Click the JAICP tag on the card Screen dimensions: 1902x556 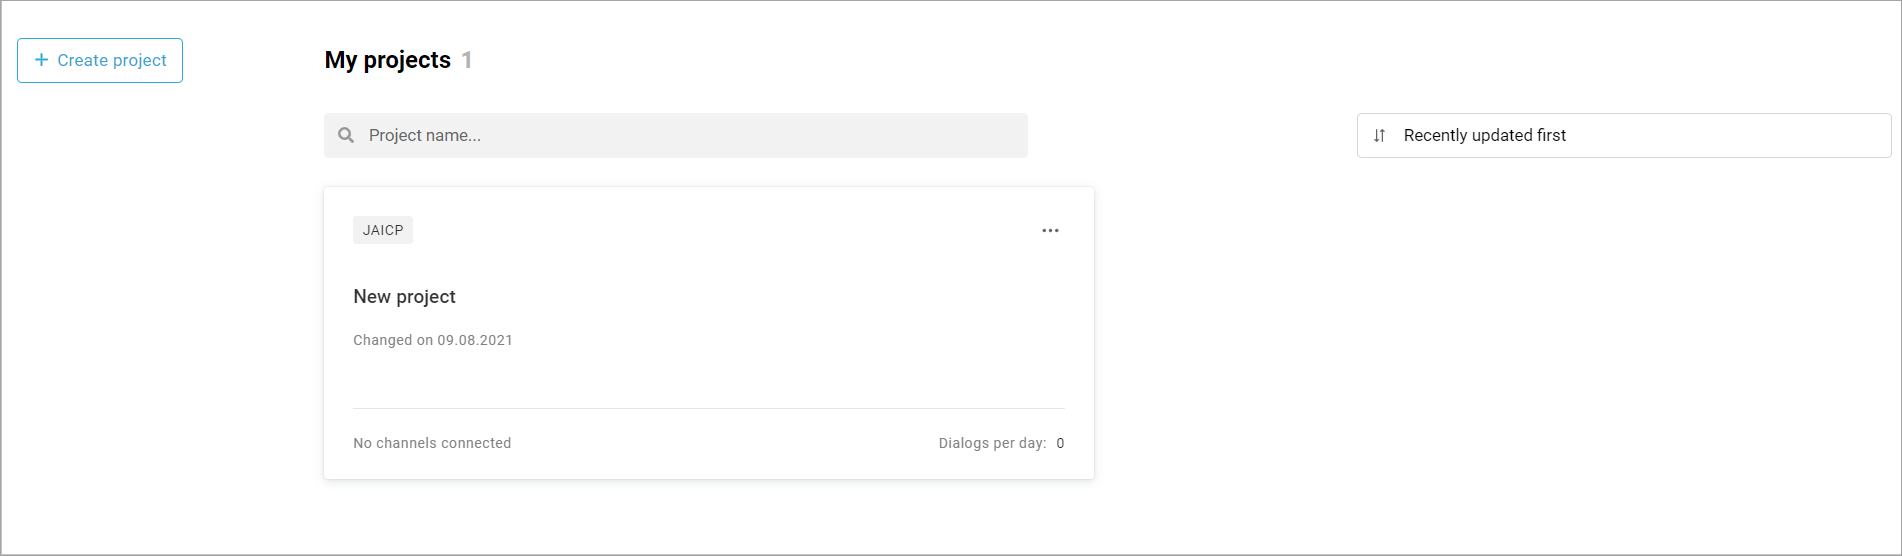point(383,230)
